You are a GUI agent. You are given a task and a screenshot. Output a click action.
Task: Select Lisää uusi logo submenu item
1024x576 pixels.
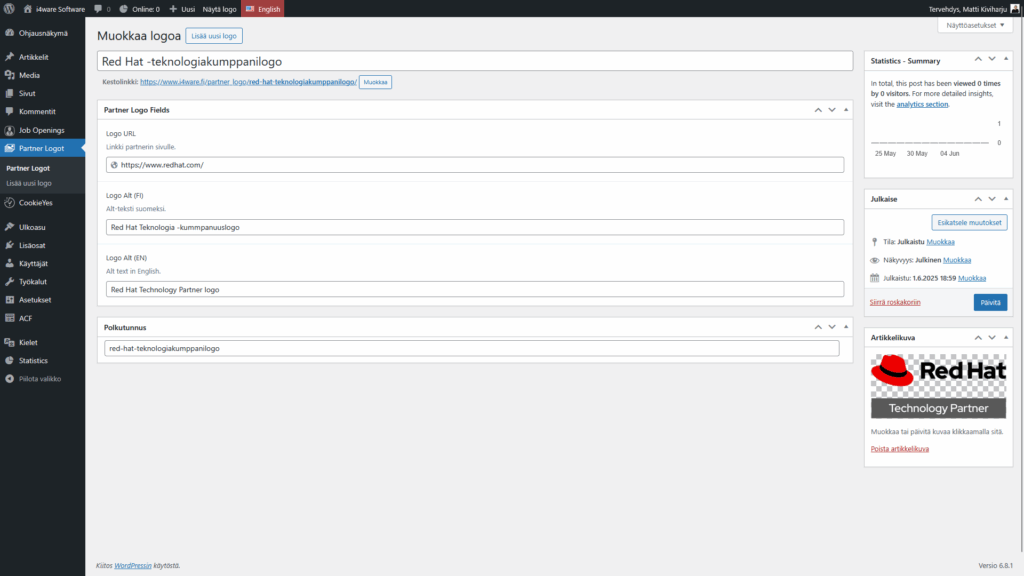tap(29, 184)
